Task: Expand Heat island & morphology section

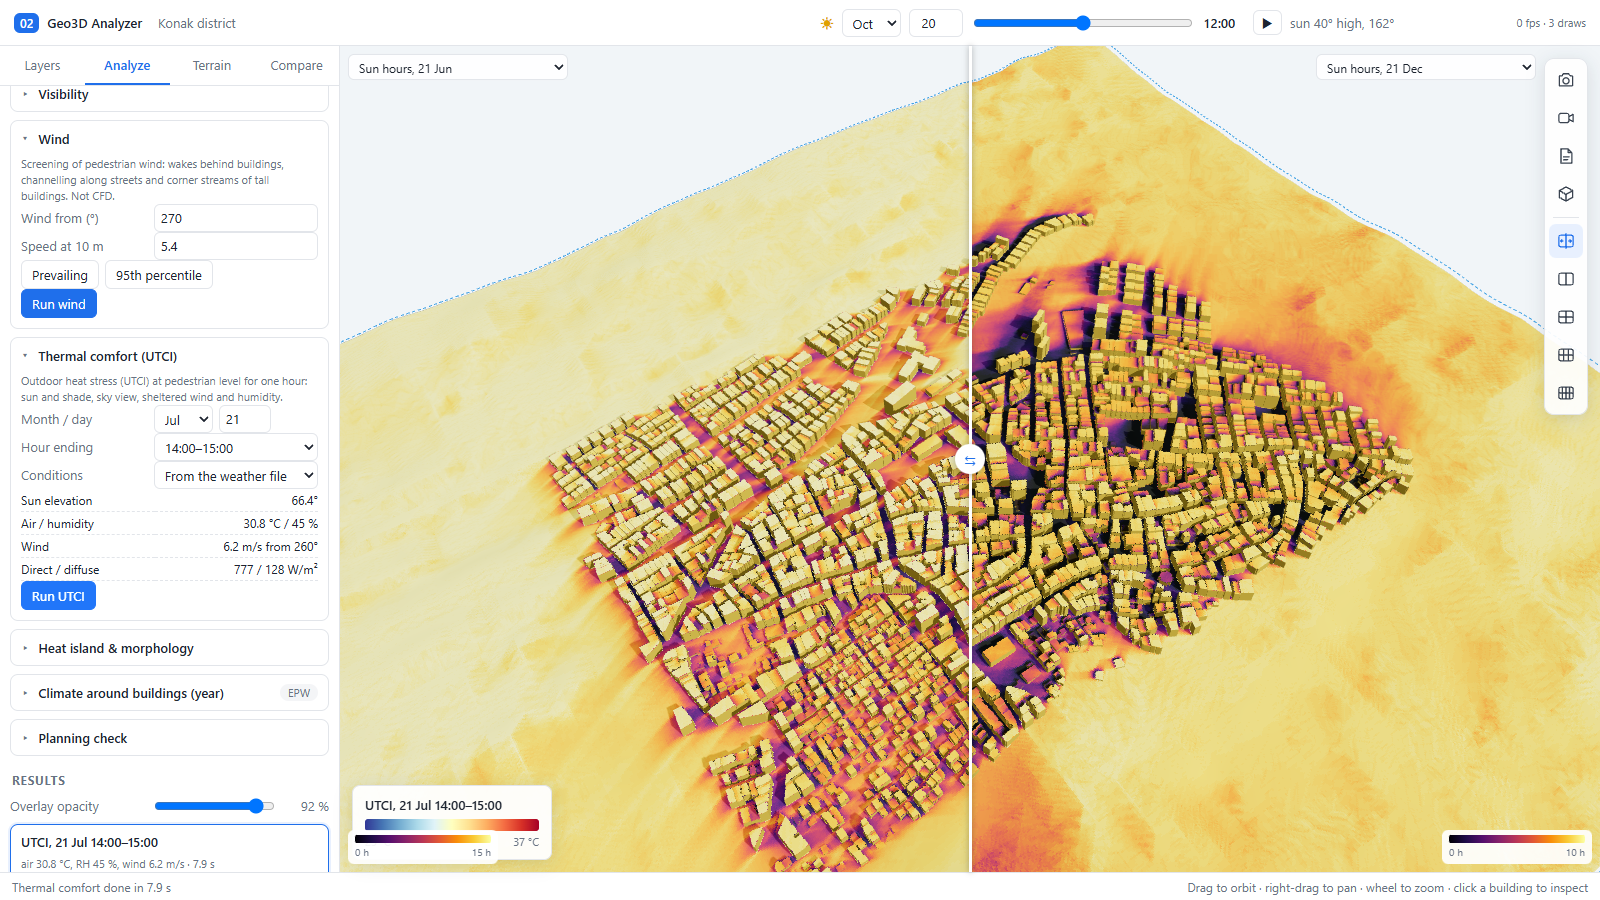Action: click(x=169, y=648)
